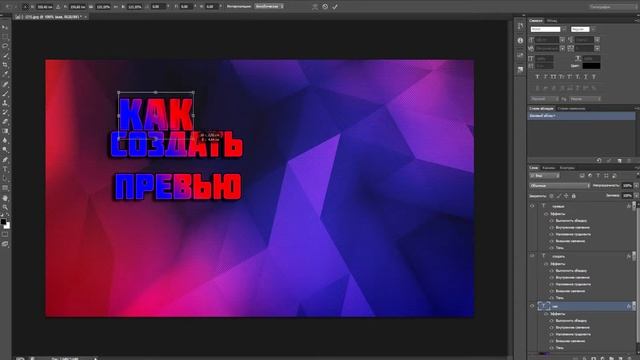Select the Hand tool
640x360 pixels.
(5, 198)
